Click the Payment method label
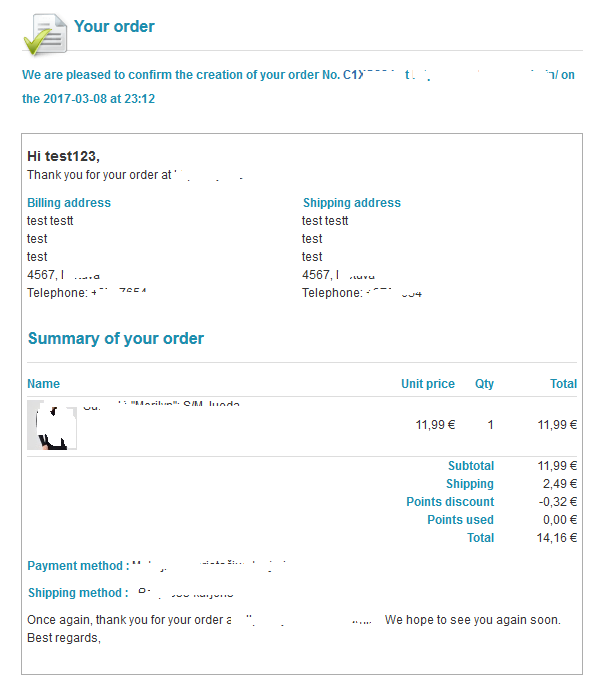 point(78,566)
